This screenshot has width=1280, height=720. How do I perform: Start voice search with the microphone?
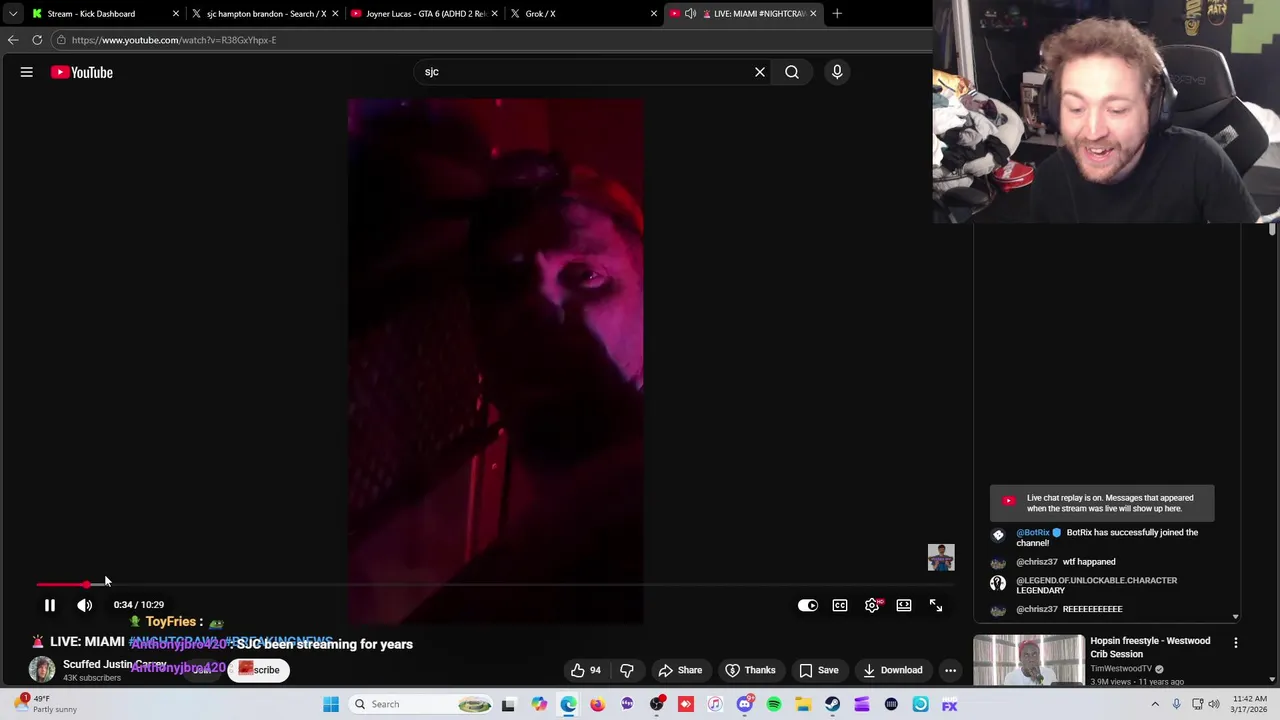coord(837,72)
